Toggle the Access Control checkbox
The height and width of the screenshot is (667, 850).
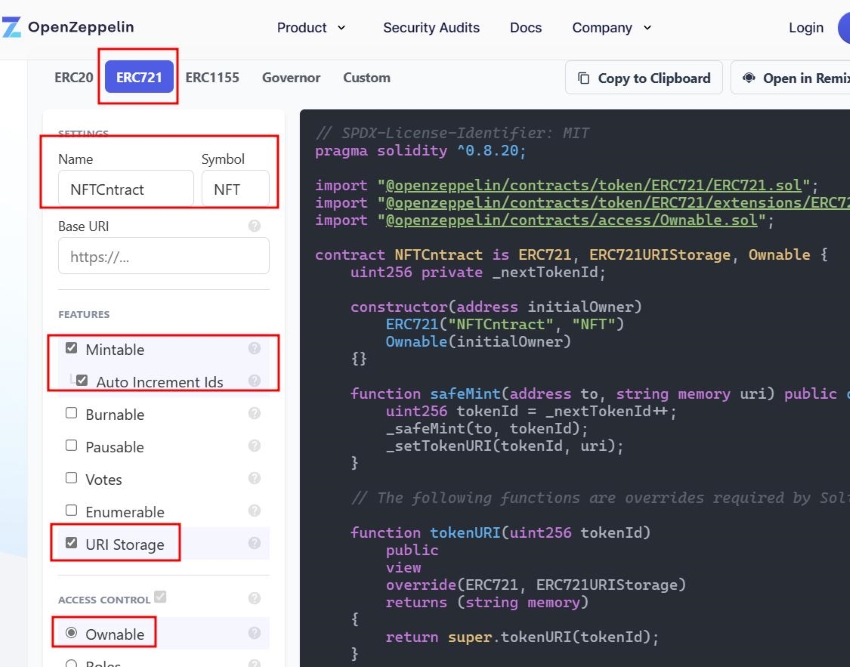click(x=160, y=597)
